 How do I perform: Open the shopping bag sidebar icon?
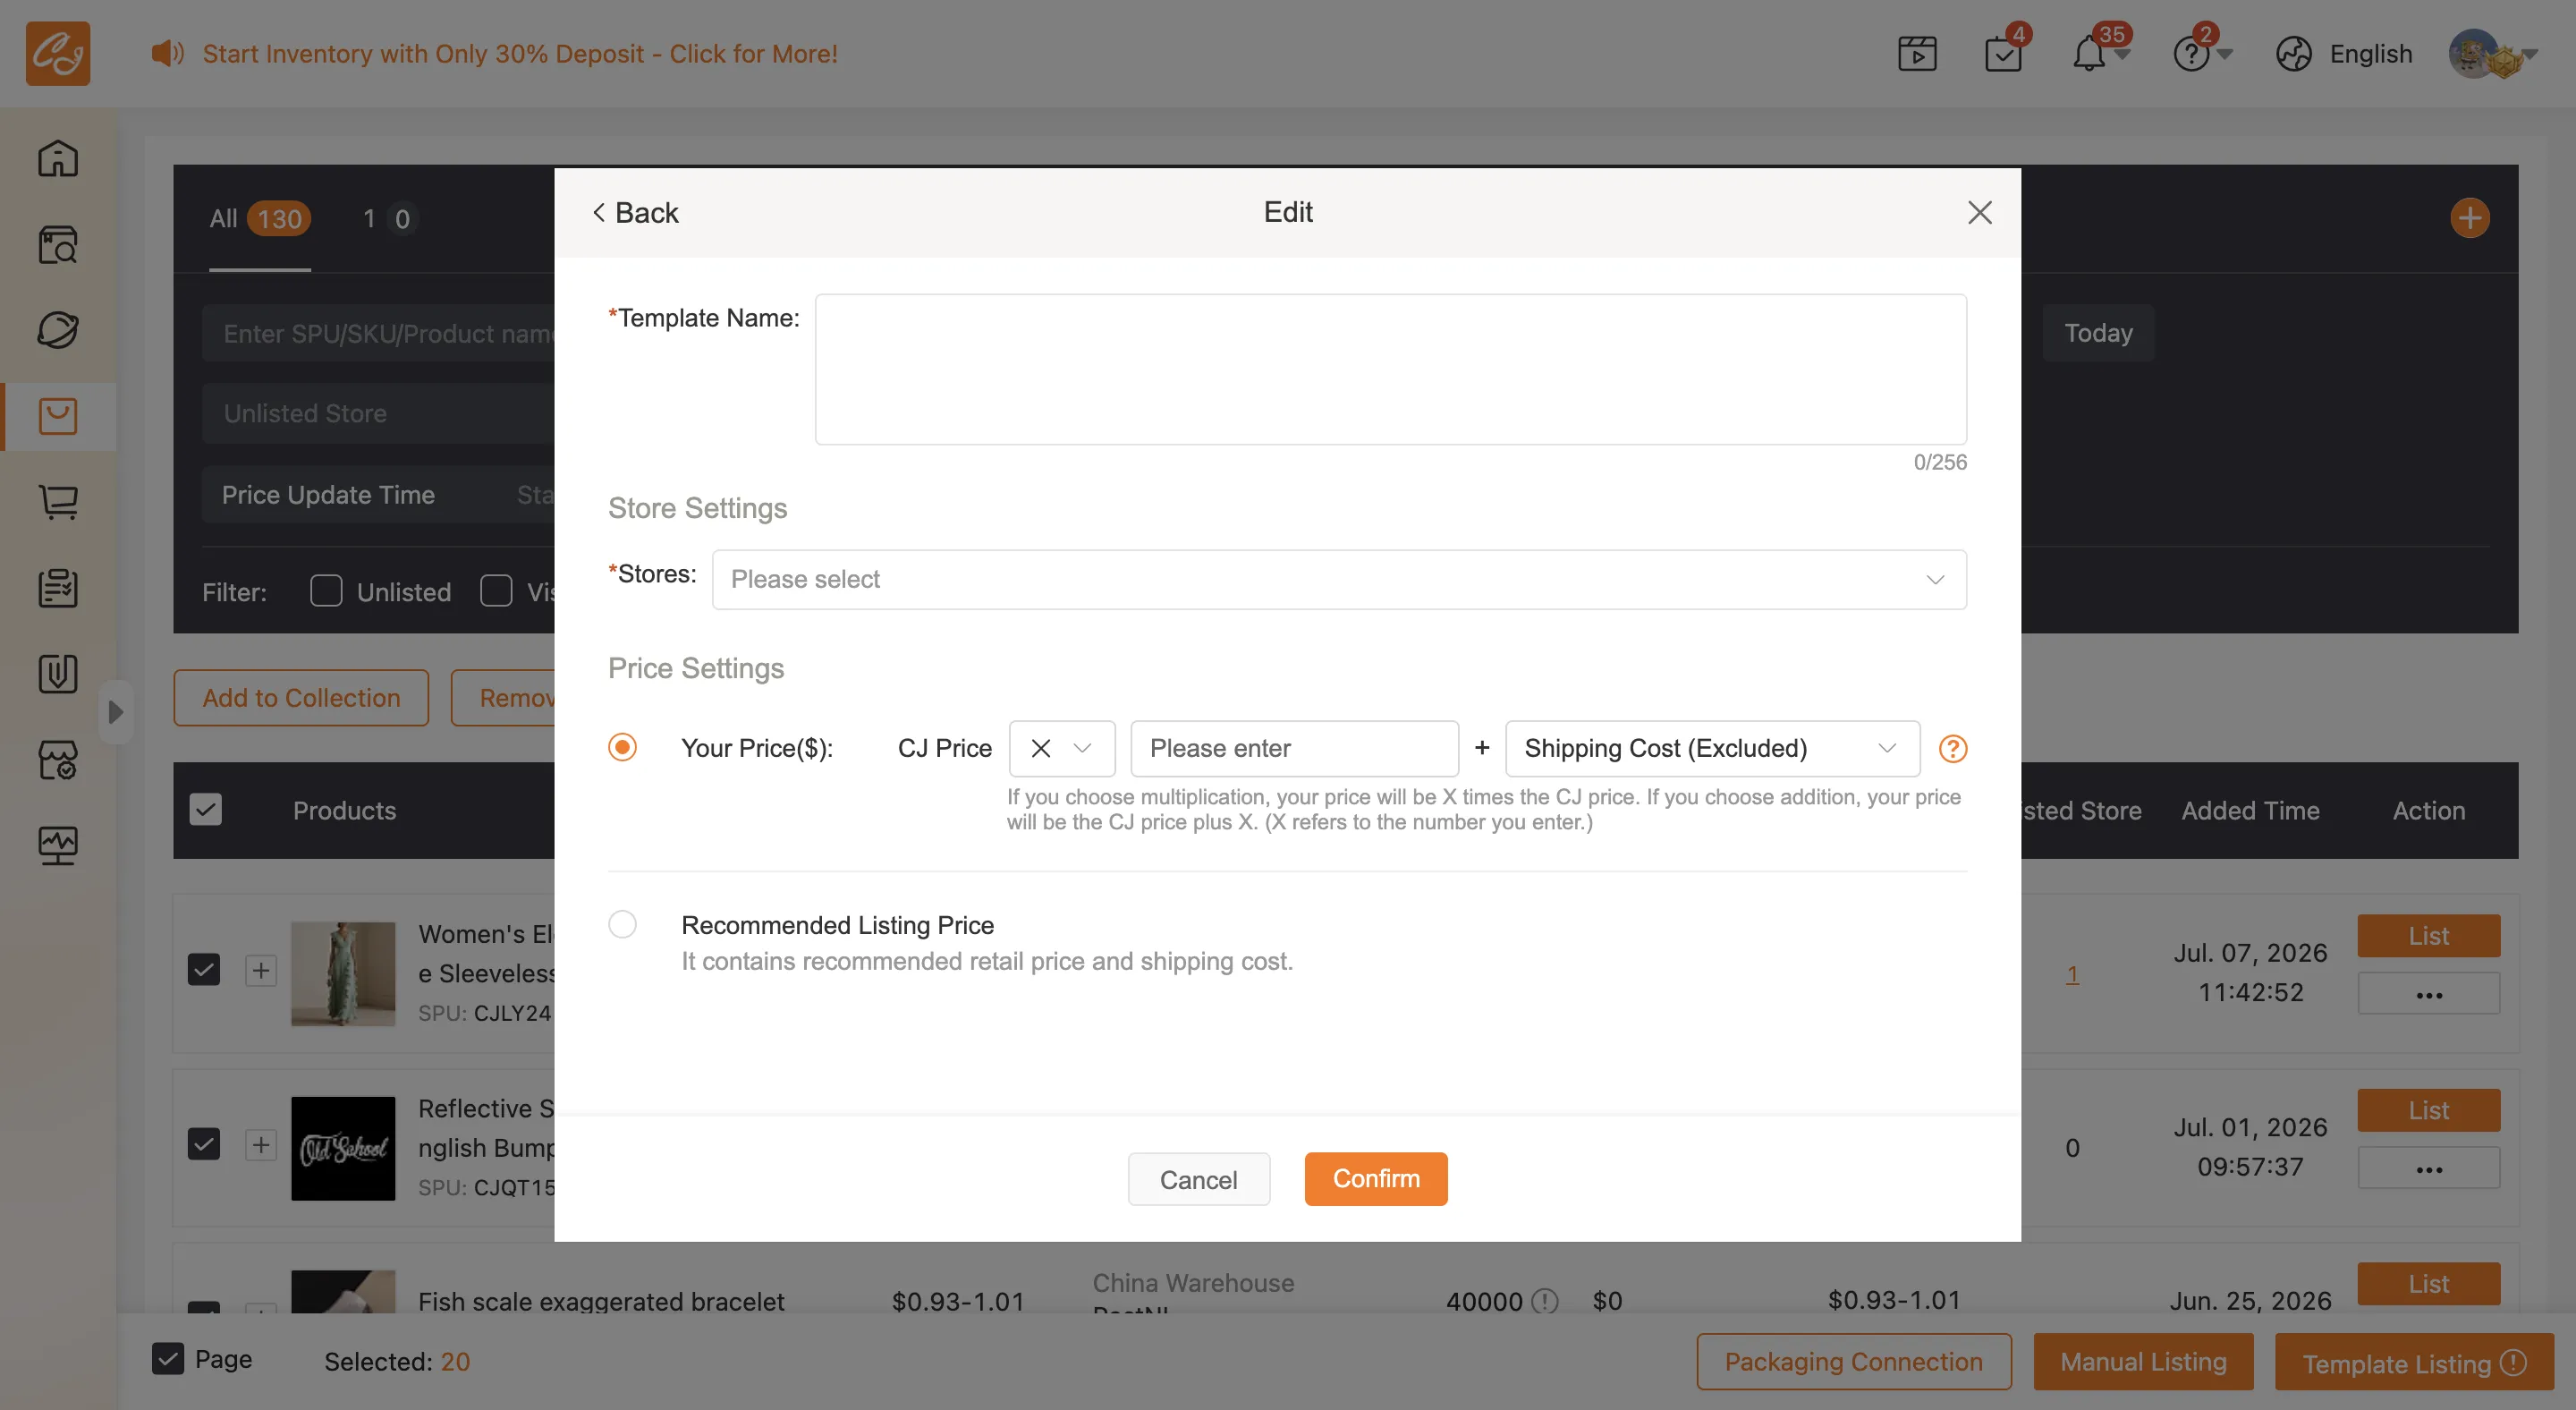(57, 416)
